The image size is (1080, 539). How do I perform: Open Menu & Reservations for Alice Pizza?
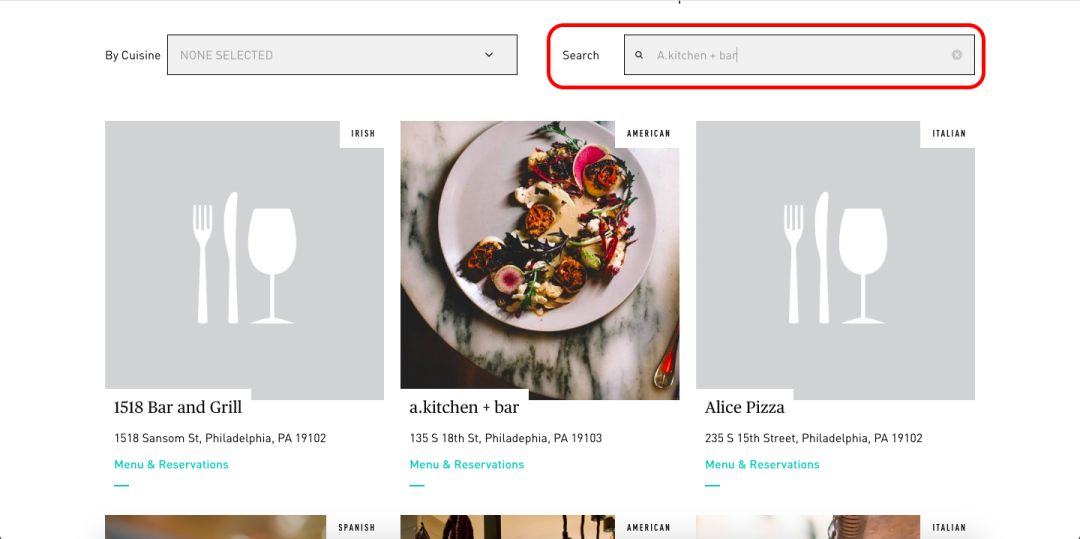pos(762,465)
